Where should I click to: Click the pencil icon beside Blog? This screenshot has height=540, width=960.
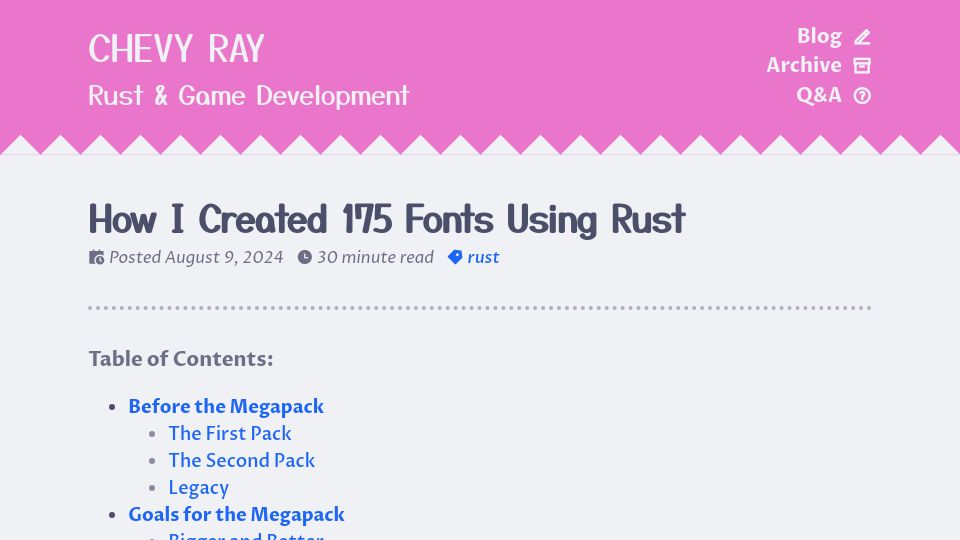(862, 37)
